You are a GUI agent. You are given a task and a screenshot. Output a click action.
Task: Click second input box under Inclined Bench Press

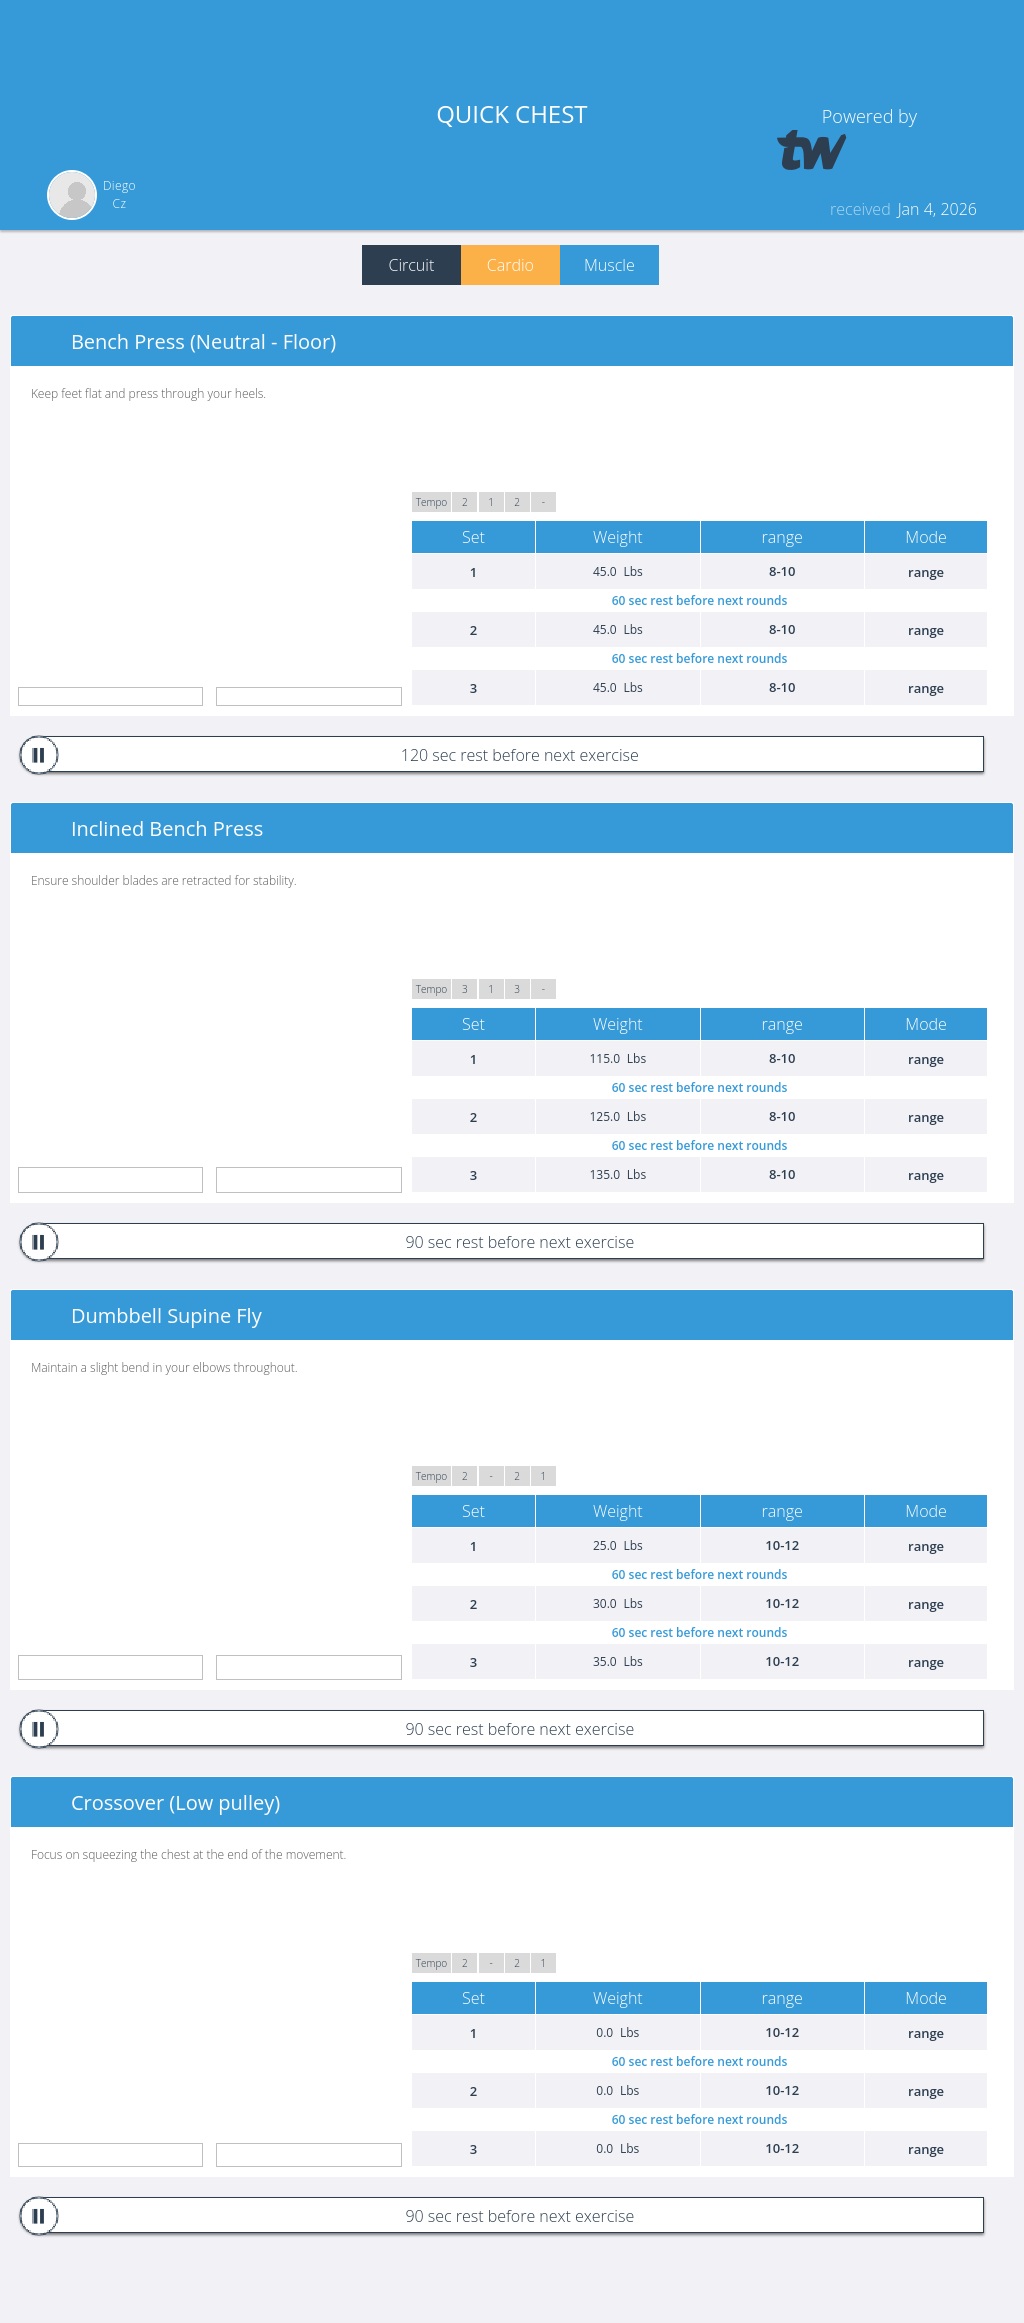click(308, 1180)
